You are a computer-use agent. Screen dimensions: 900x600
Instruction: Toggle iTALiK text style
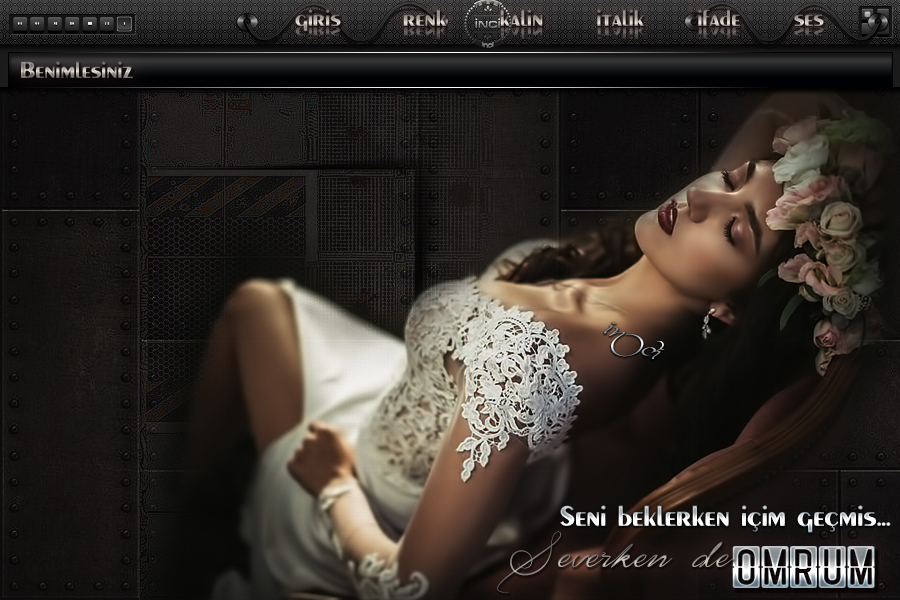click(x=619, y=20)
